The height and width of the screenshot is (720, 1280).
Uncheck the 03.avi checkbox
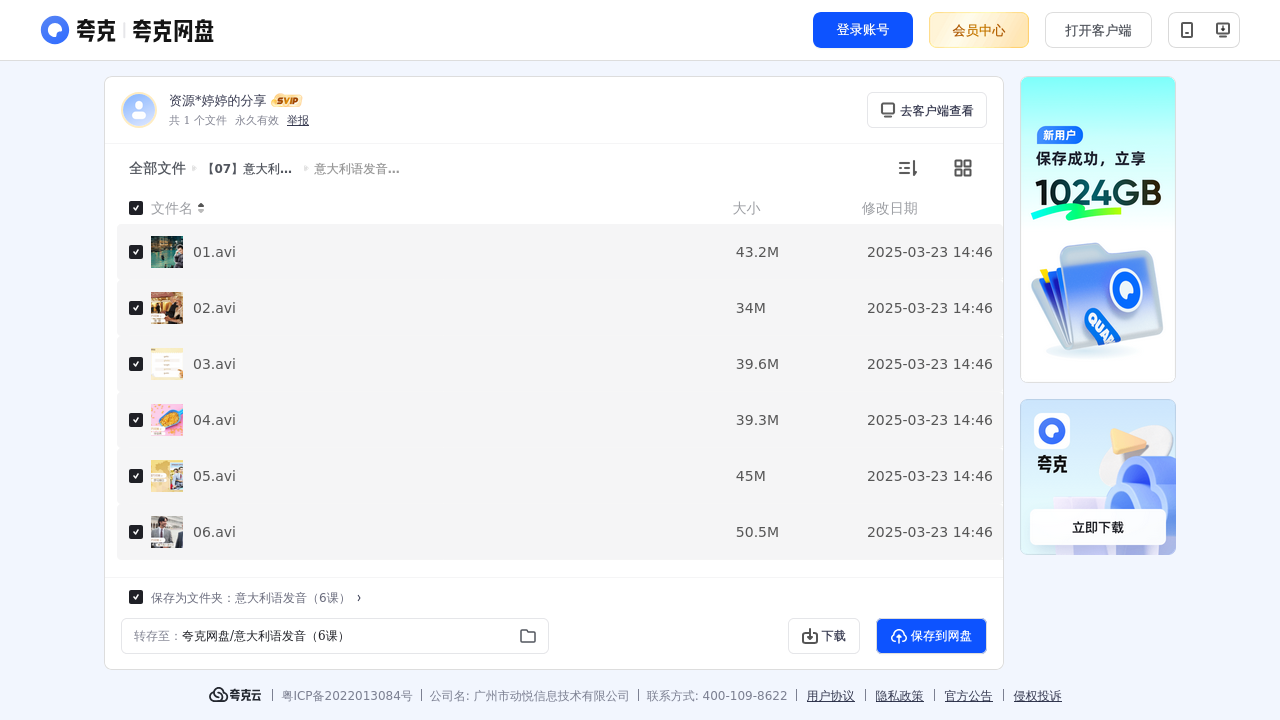(136, 364)
